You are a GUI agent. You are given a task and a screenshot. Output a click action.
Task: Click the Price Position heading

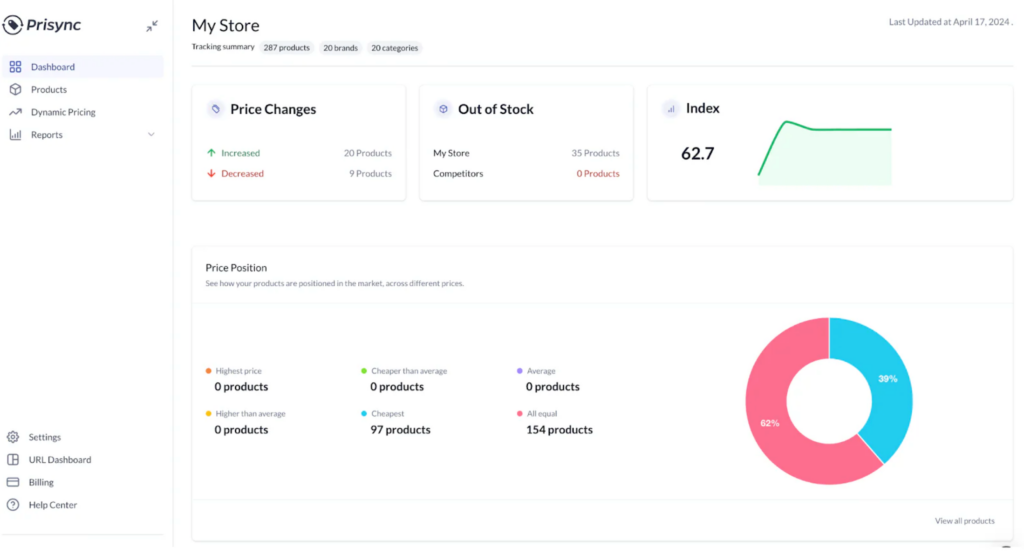coord(236,268)
